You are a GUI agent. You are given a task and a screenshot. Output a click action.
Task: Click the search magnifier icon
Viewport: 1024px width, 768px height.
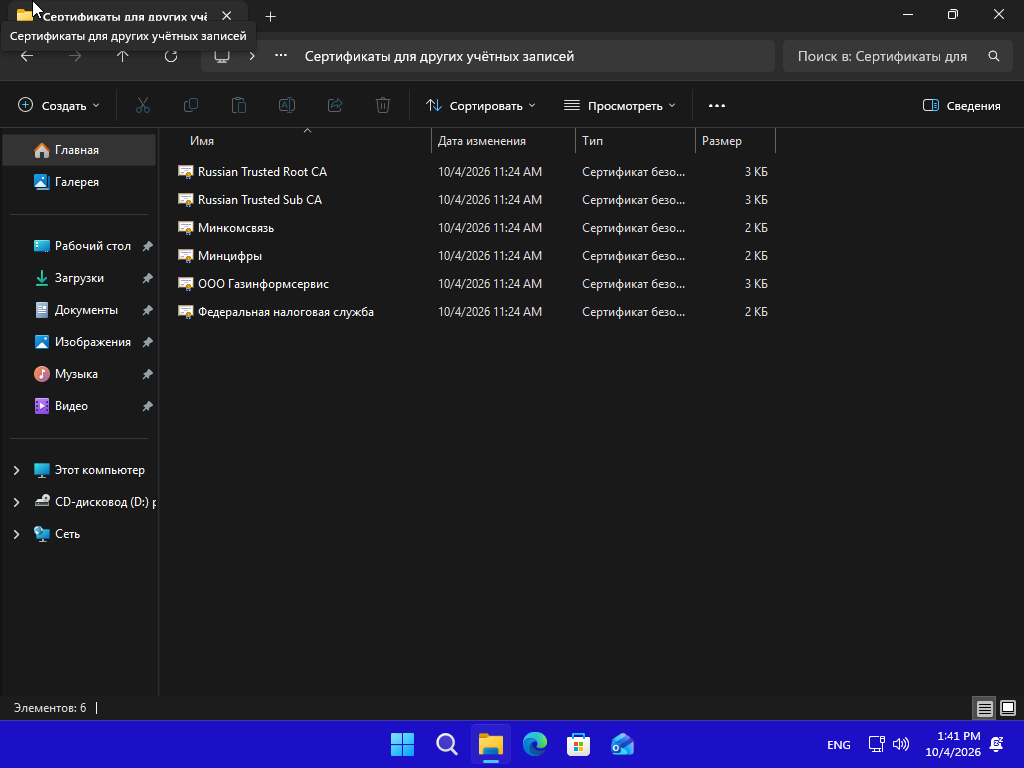[x=993, y=56]
